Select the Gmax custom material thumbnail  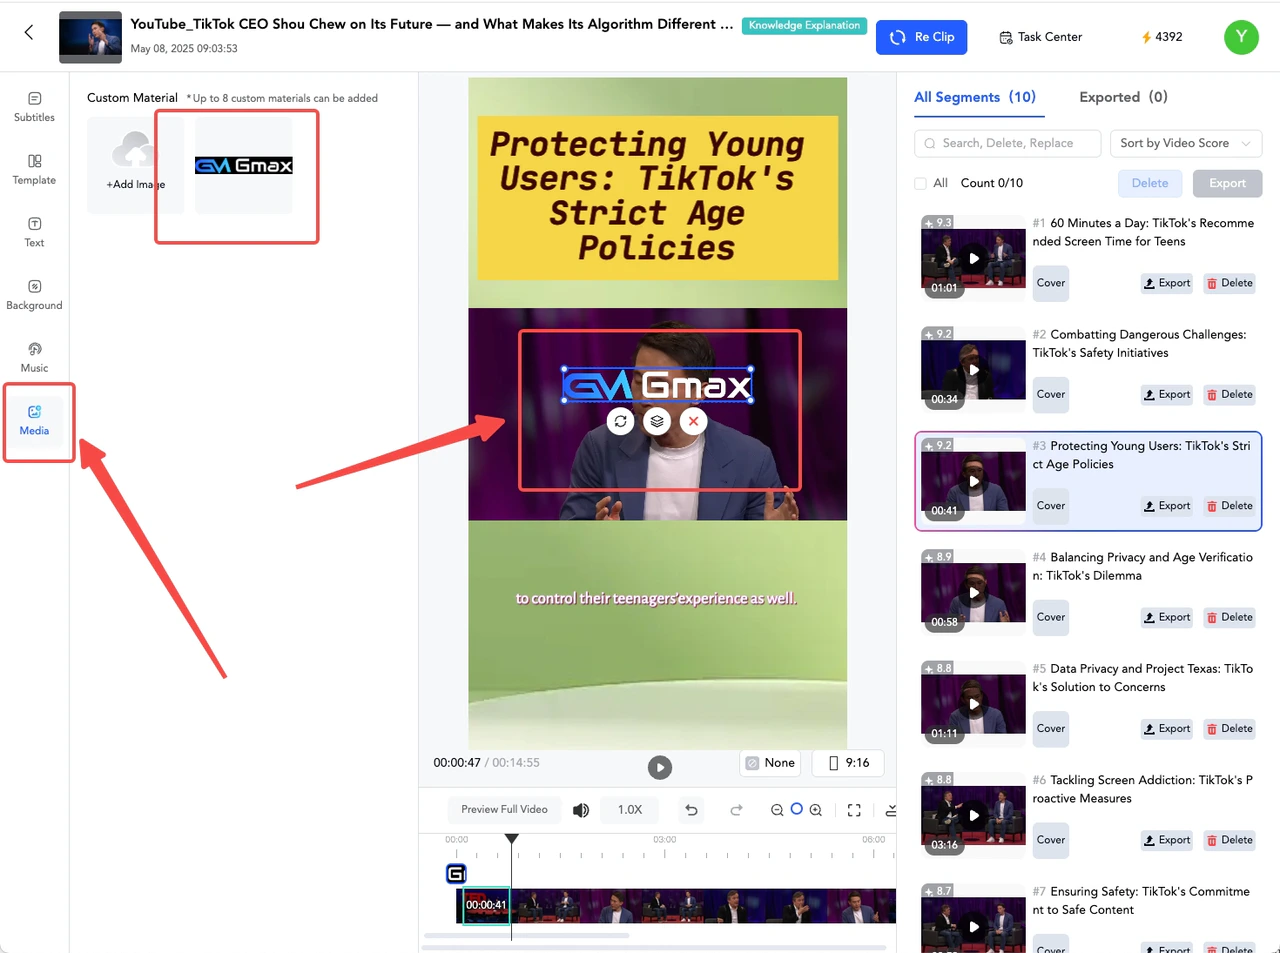(244, 165)
